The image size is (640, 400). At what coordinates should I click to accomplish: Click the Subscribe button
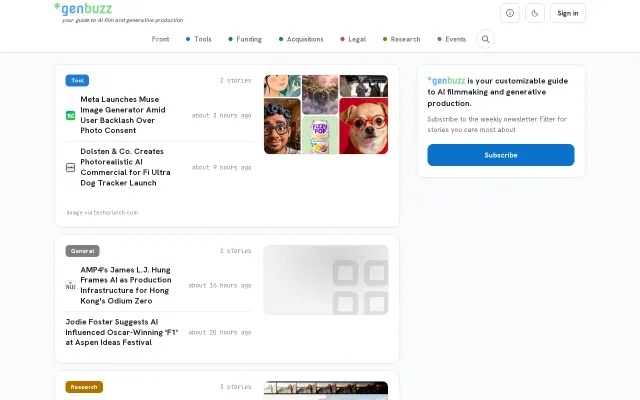(x=501, y=155)
